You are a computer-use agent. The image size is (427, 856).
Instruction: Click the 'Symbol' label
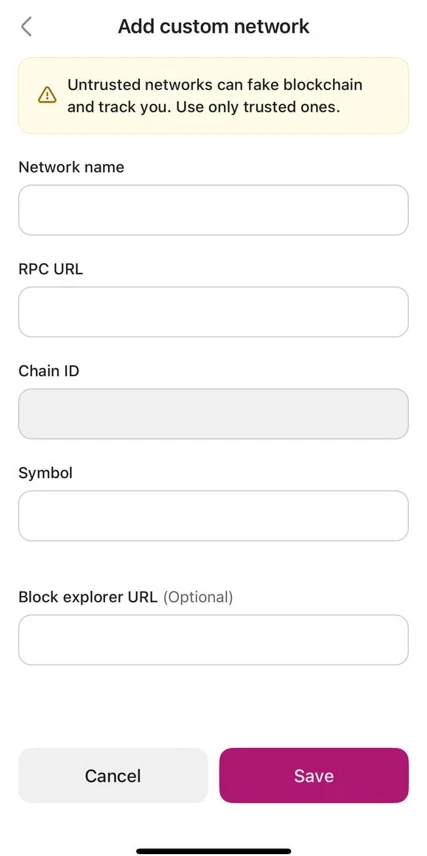coord(45,473)
